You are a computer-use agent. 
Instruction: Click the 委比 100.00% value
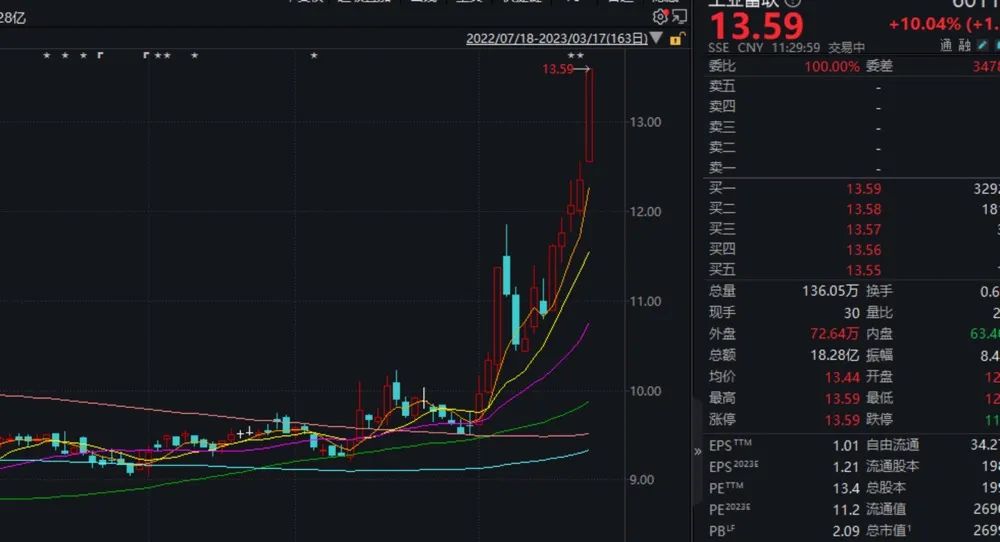coord(832,66)
